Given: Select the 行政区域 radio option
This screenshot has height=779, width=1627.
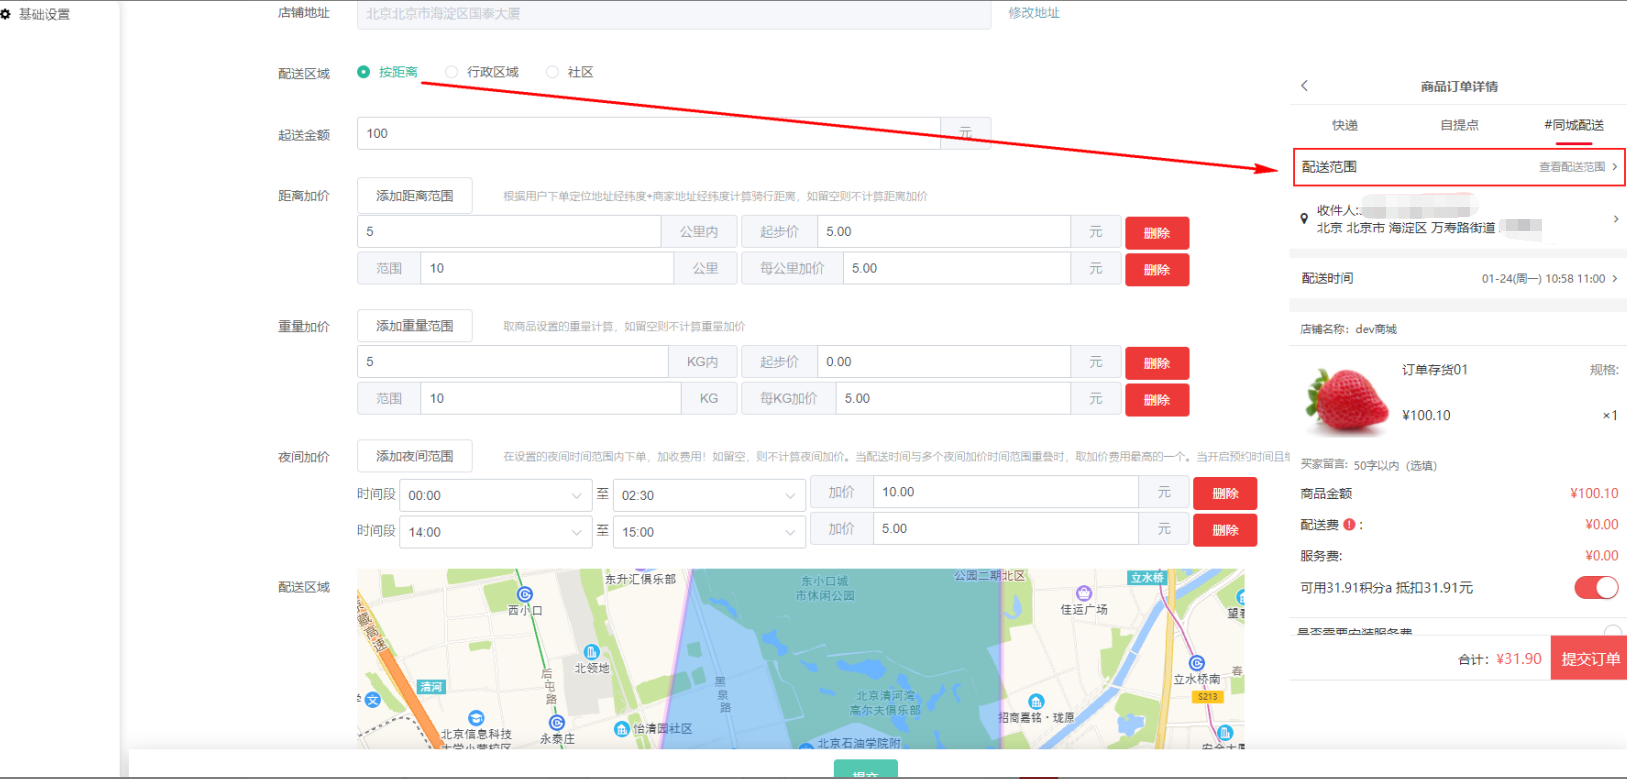Looking at the screenshot, I should coord(452,72).
